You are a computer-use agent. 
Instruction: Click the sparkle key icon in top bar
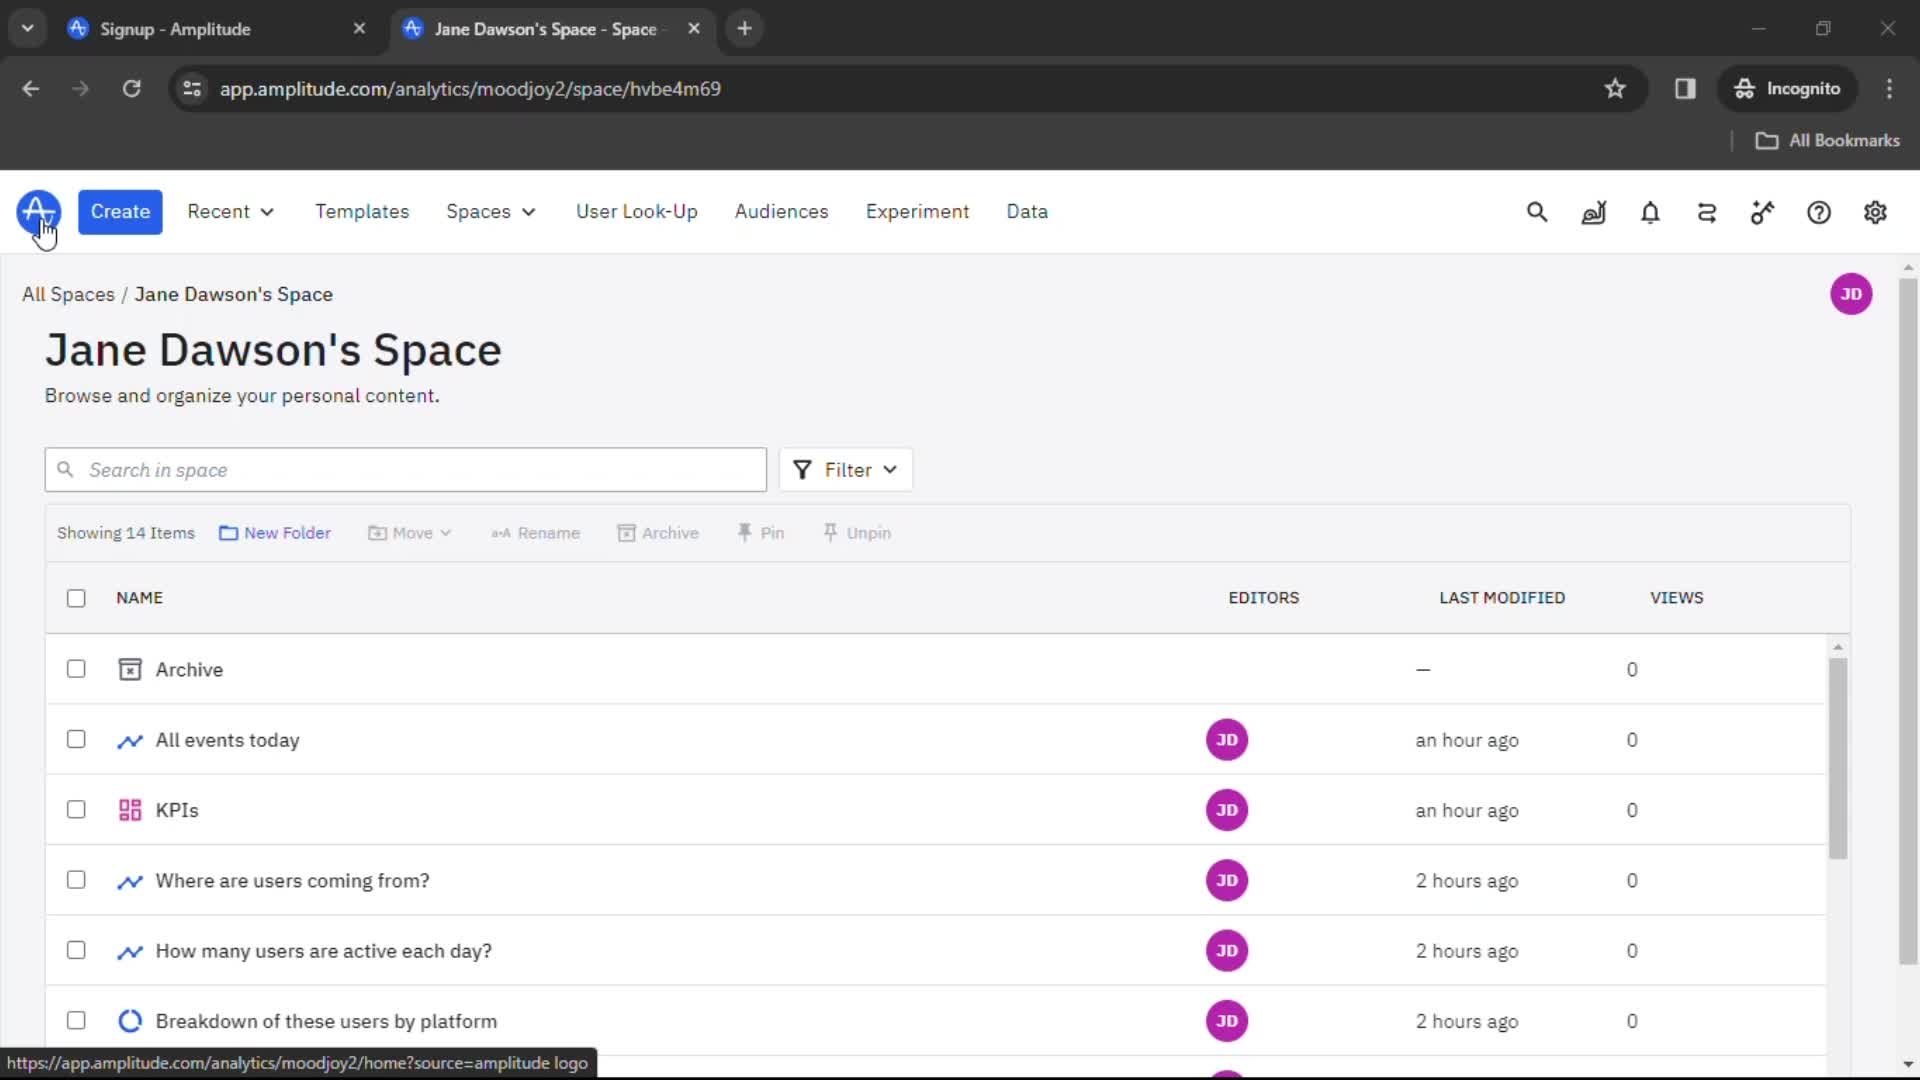(x=1762, y=212)
